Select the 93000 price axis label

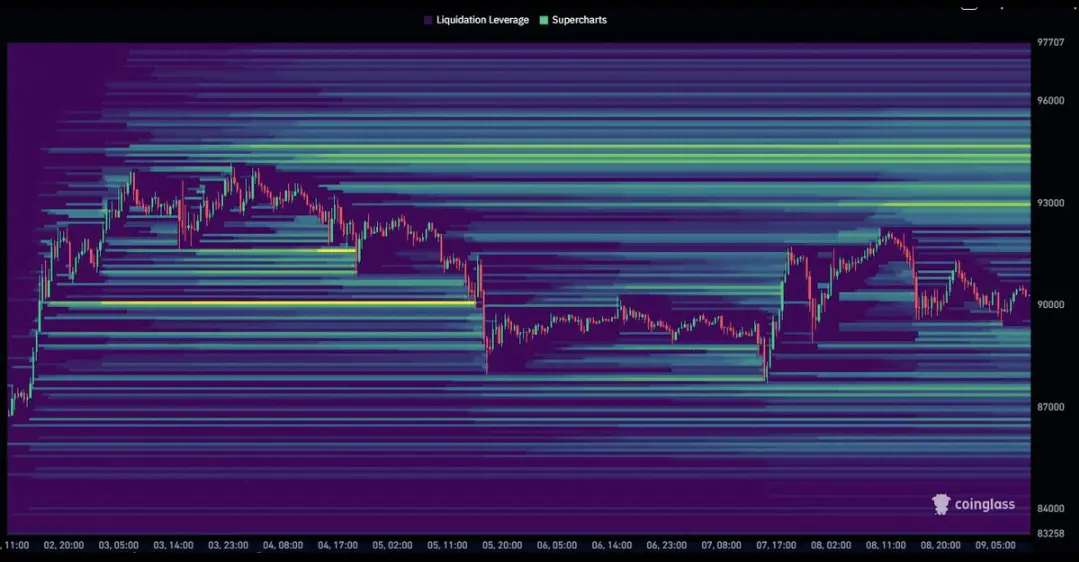[x=1051, y=203]
